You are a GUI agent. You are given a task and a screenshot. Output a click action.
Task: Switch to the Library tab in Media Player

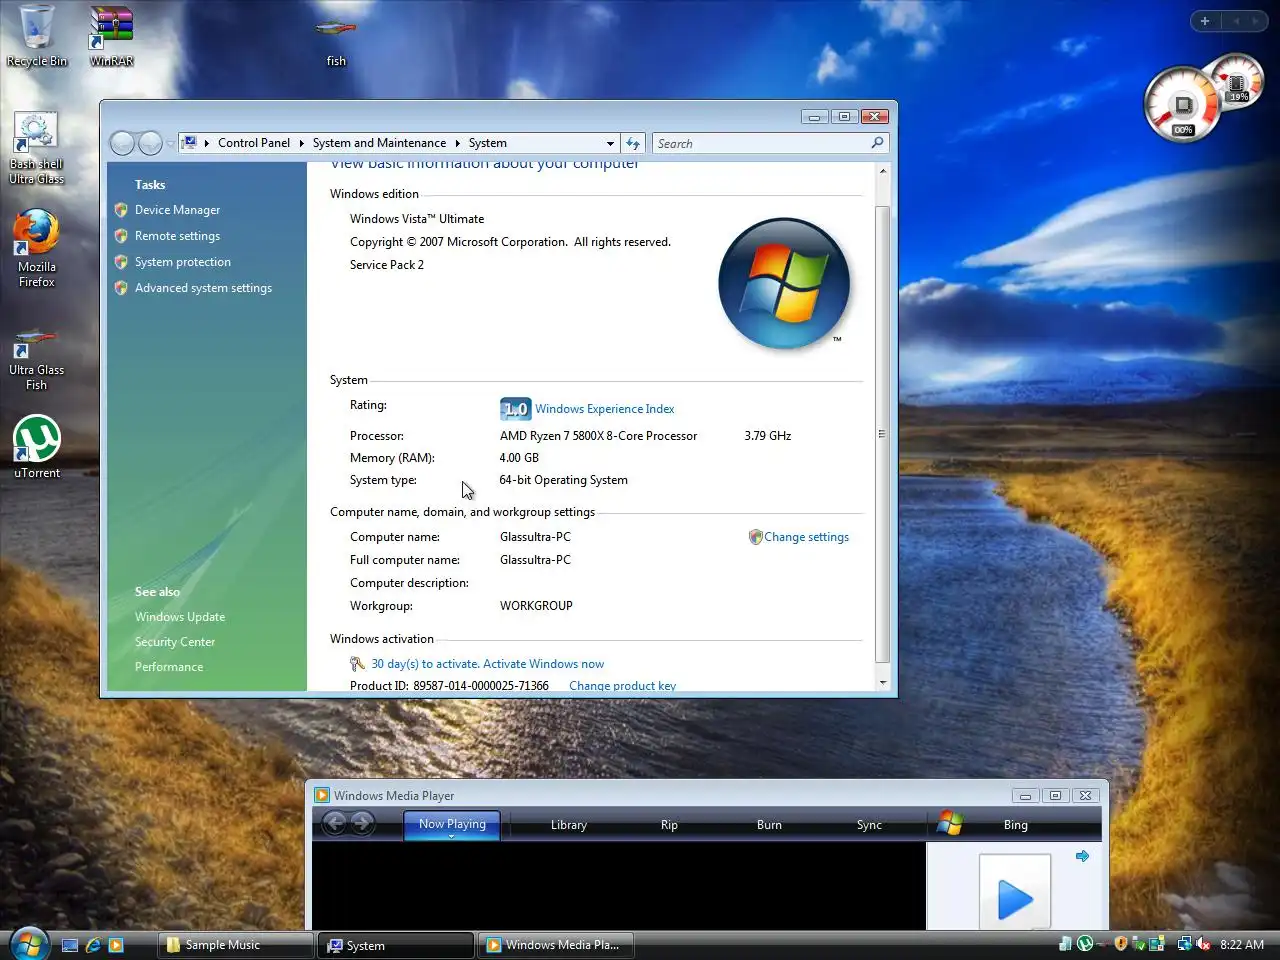[568, 825]
